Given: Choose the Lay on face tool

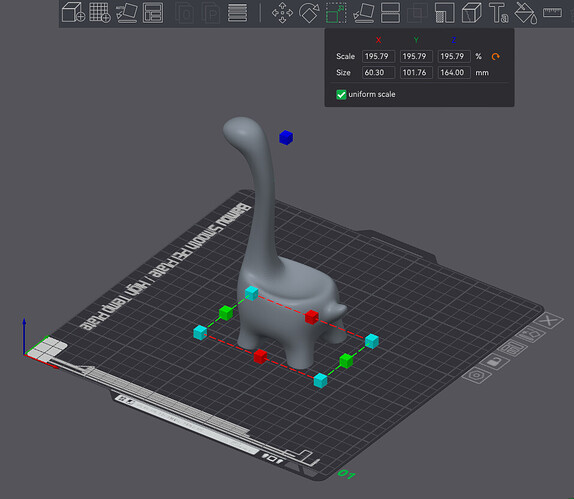Looking at the screenshot, I should pos(363,12).
